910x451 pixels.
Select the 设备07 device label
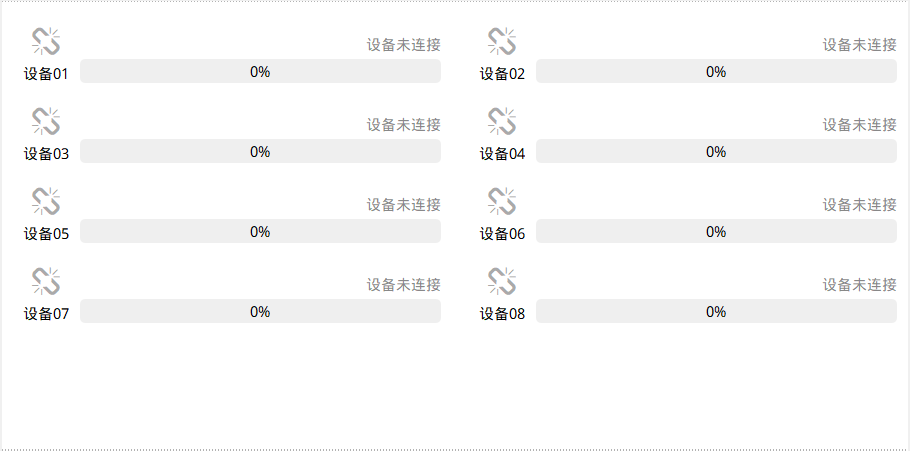point(46,314)
